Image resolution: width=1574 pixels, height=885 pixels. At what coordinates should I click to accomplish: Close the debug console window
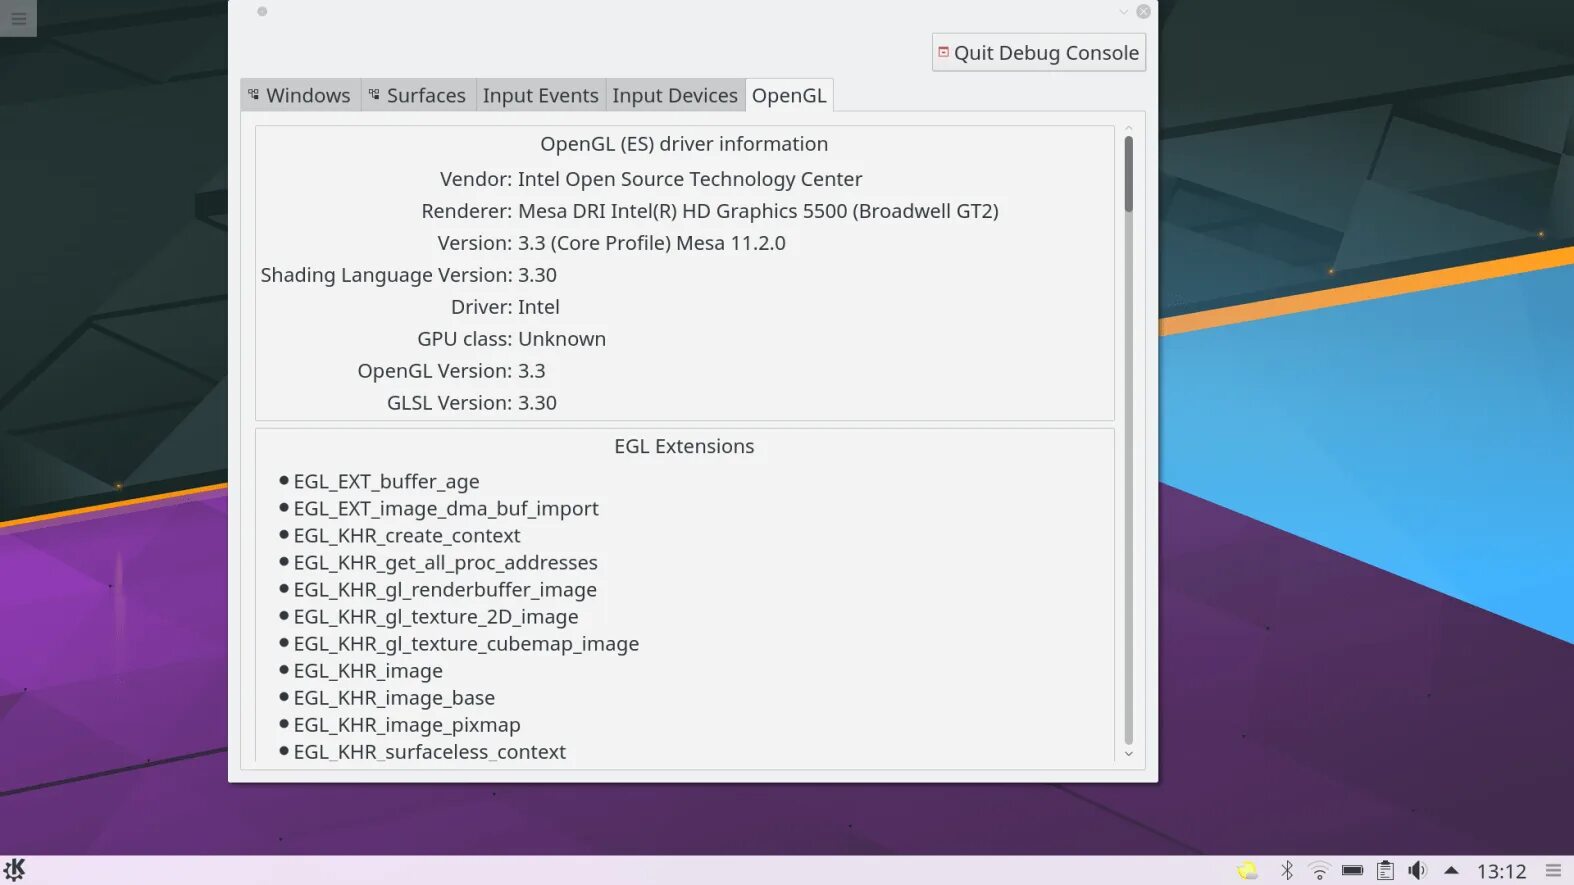1143,12
